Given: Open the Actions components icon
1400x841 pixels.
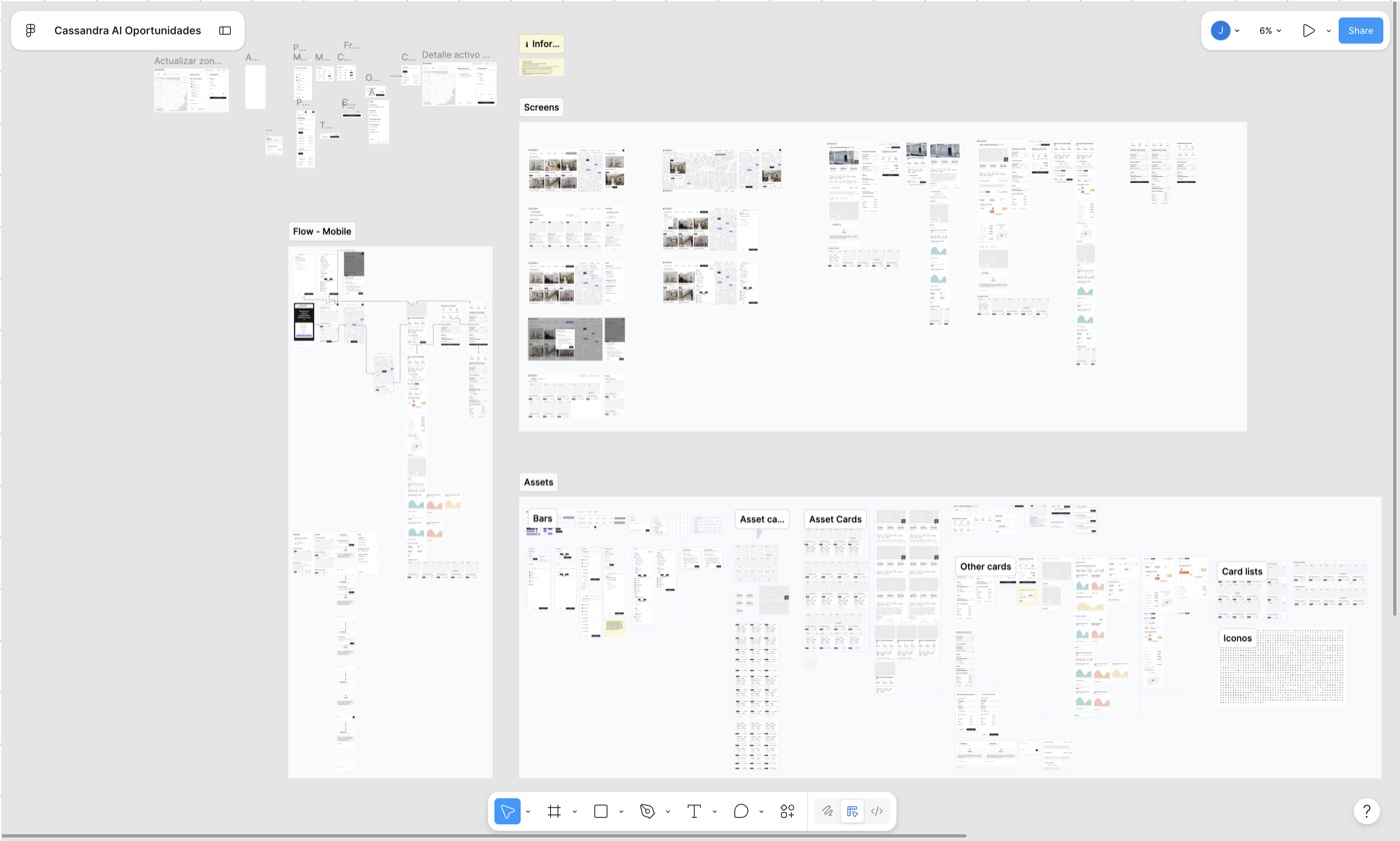Looking at the screenshot, I should coord(788,811).
